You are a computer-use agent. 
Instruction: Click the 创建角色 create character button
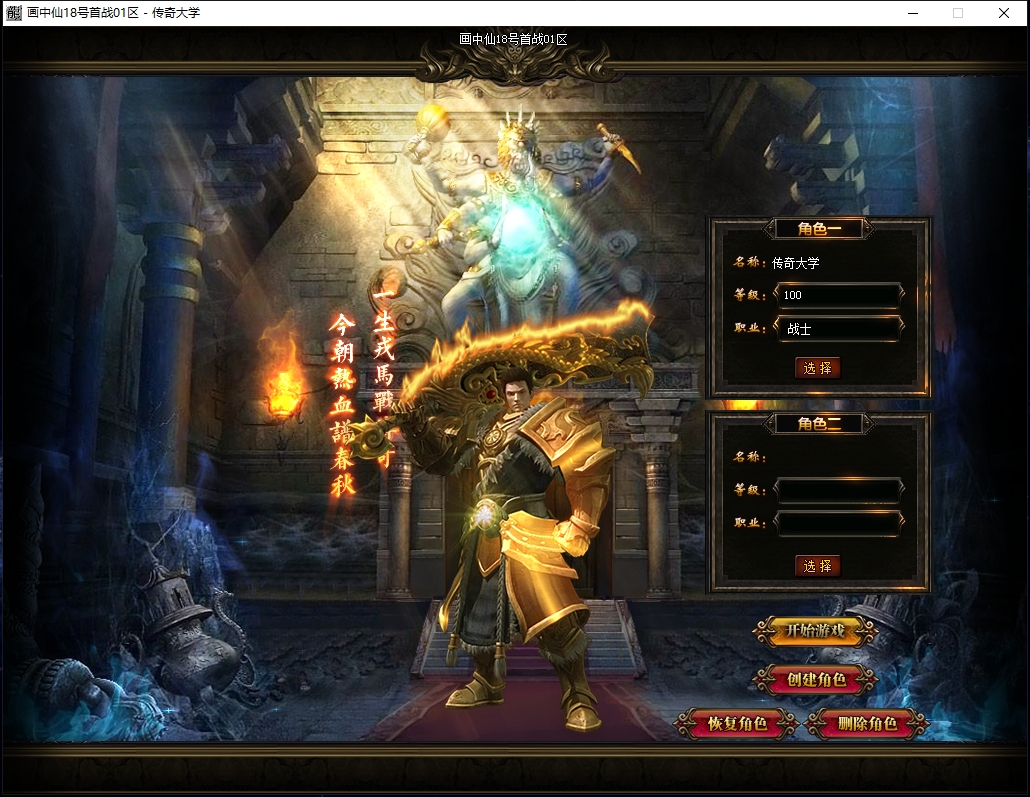pyautogui.click(x=815, y=679)
